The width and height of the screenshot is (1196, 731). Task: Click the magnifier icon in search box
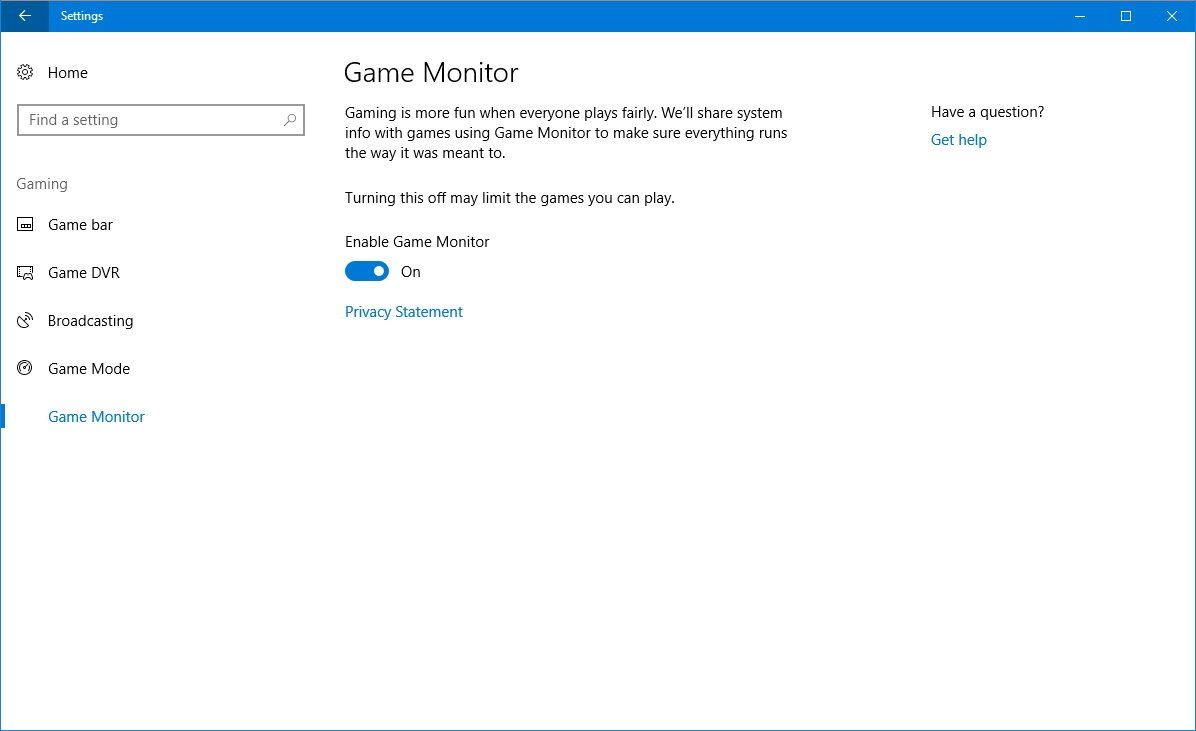[289, 120]
